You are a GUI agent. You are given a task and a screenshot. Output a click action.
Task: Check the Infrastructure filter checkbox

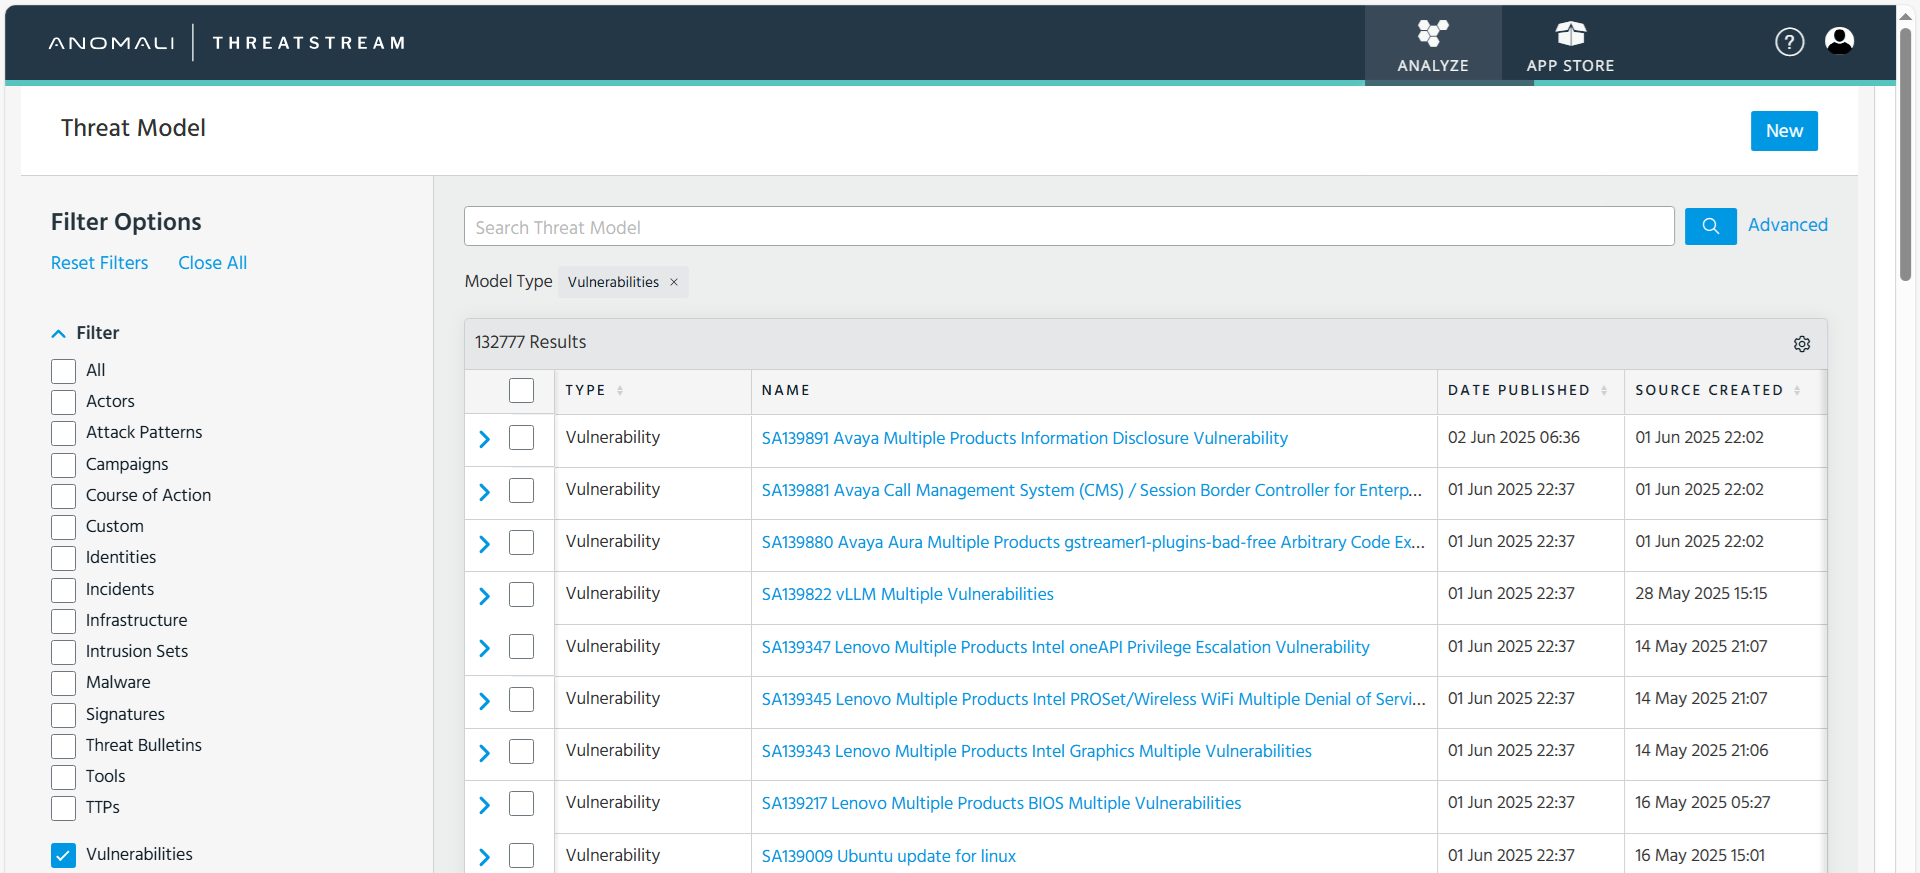click(63, 621)
